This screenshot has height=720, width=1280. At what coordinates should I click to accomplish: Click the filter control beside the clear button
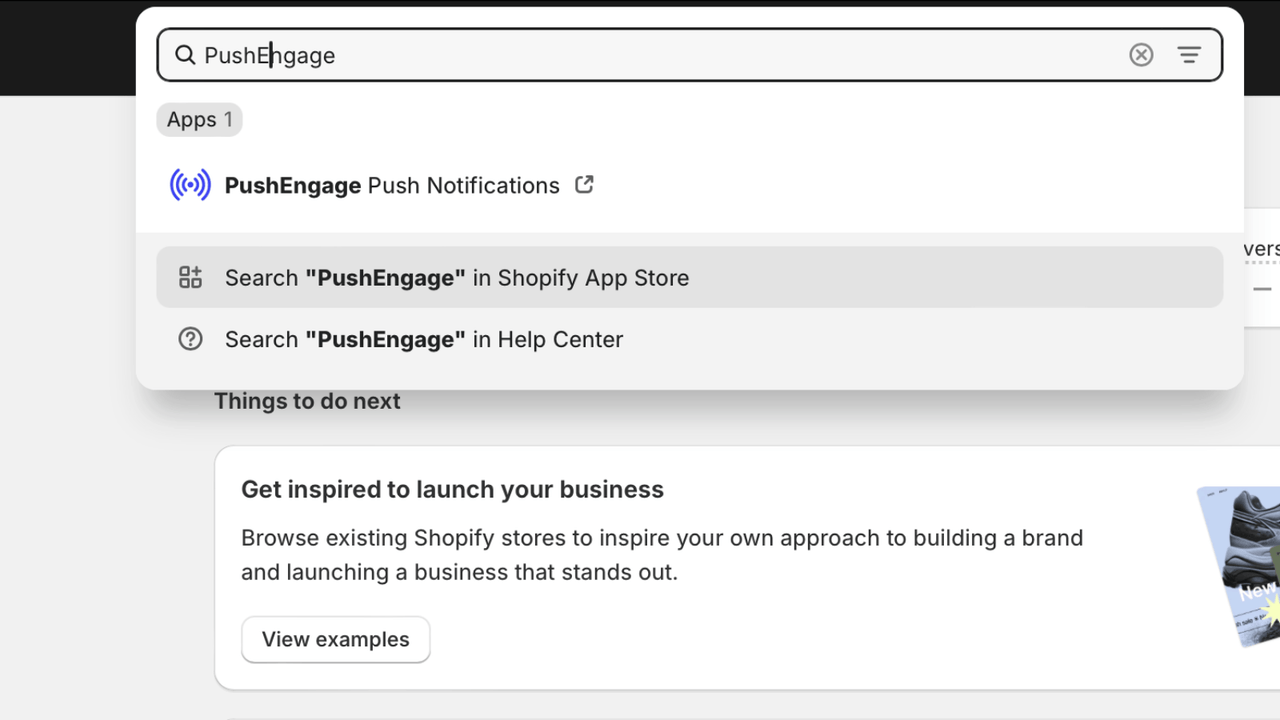(x=1189, y=55)
